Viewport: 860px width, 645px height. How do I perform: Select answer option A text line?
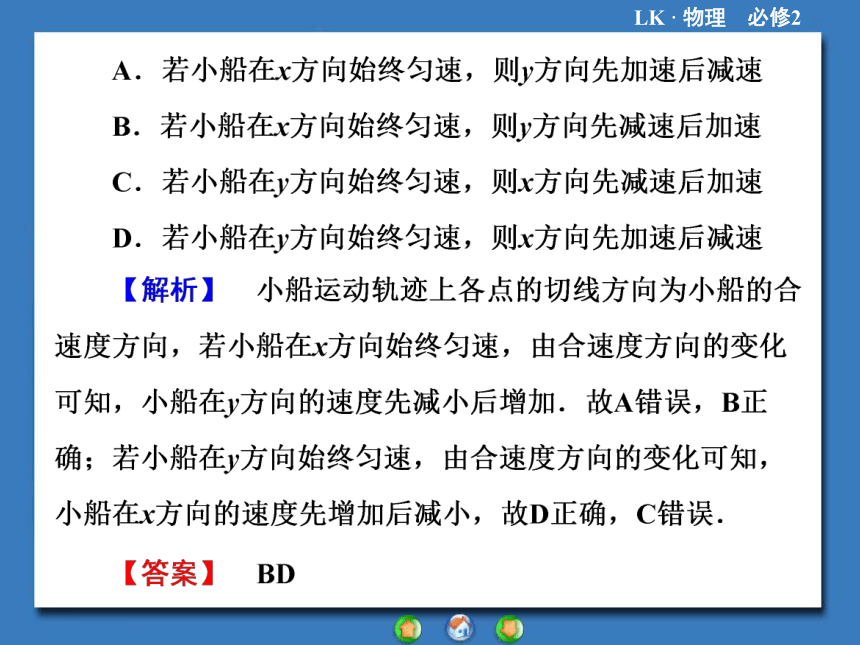pos(437,71)
